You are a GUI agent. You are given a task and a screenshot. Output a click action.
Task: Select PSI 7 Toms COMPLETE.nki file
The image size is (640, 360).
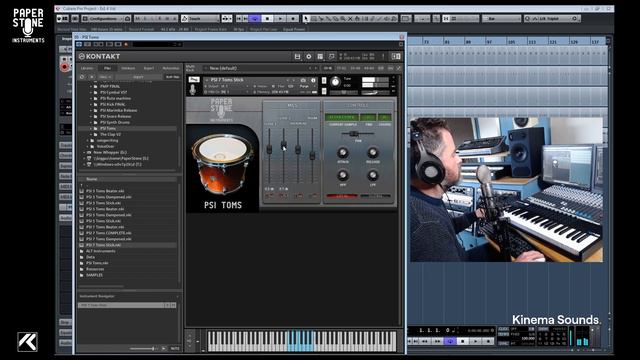pos(109,233)
